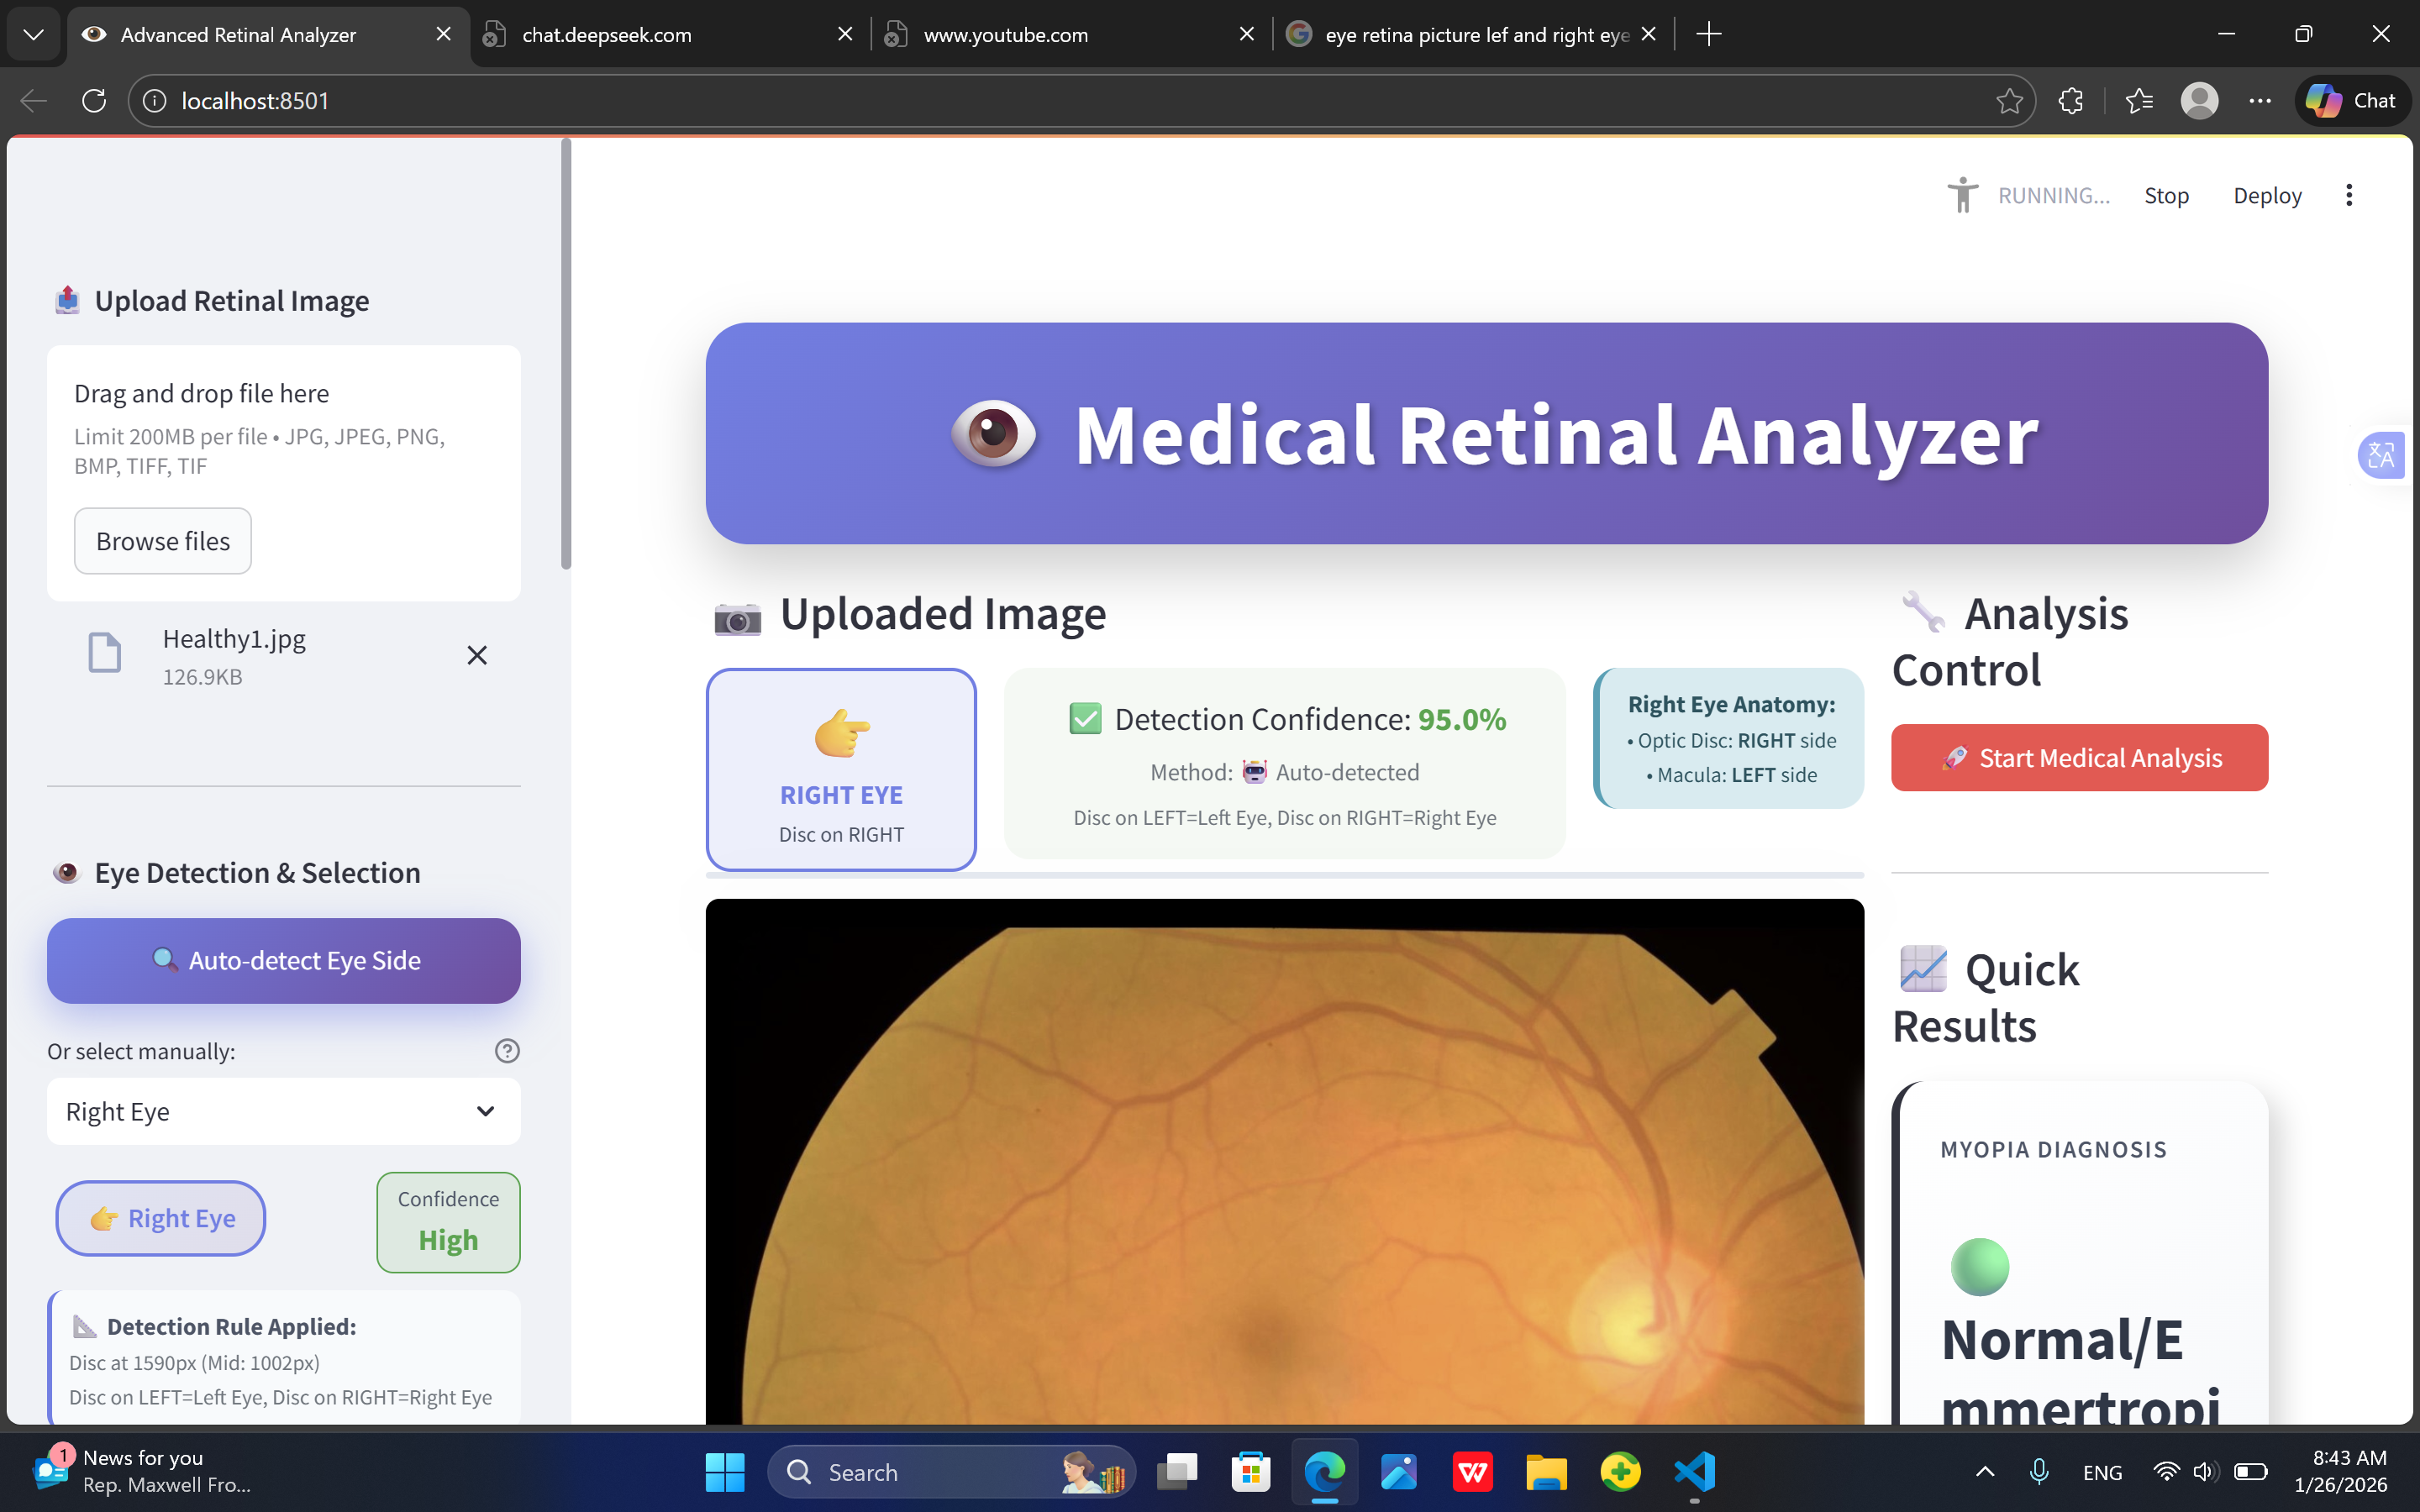Add page to favorites star icon
This screenshot has height=1512, width=2420.
pyautogui.click(x=2009, y=101)
